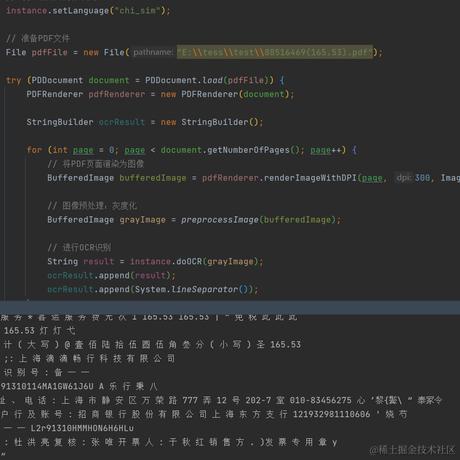460x460 pixels.
Task: Click the comment about rendering PDF page to image
Action: [x=96, y=164]
